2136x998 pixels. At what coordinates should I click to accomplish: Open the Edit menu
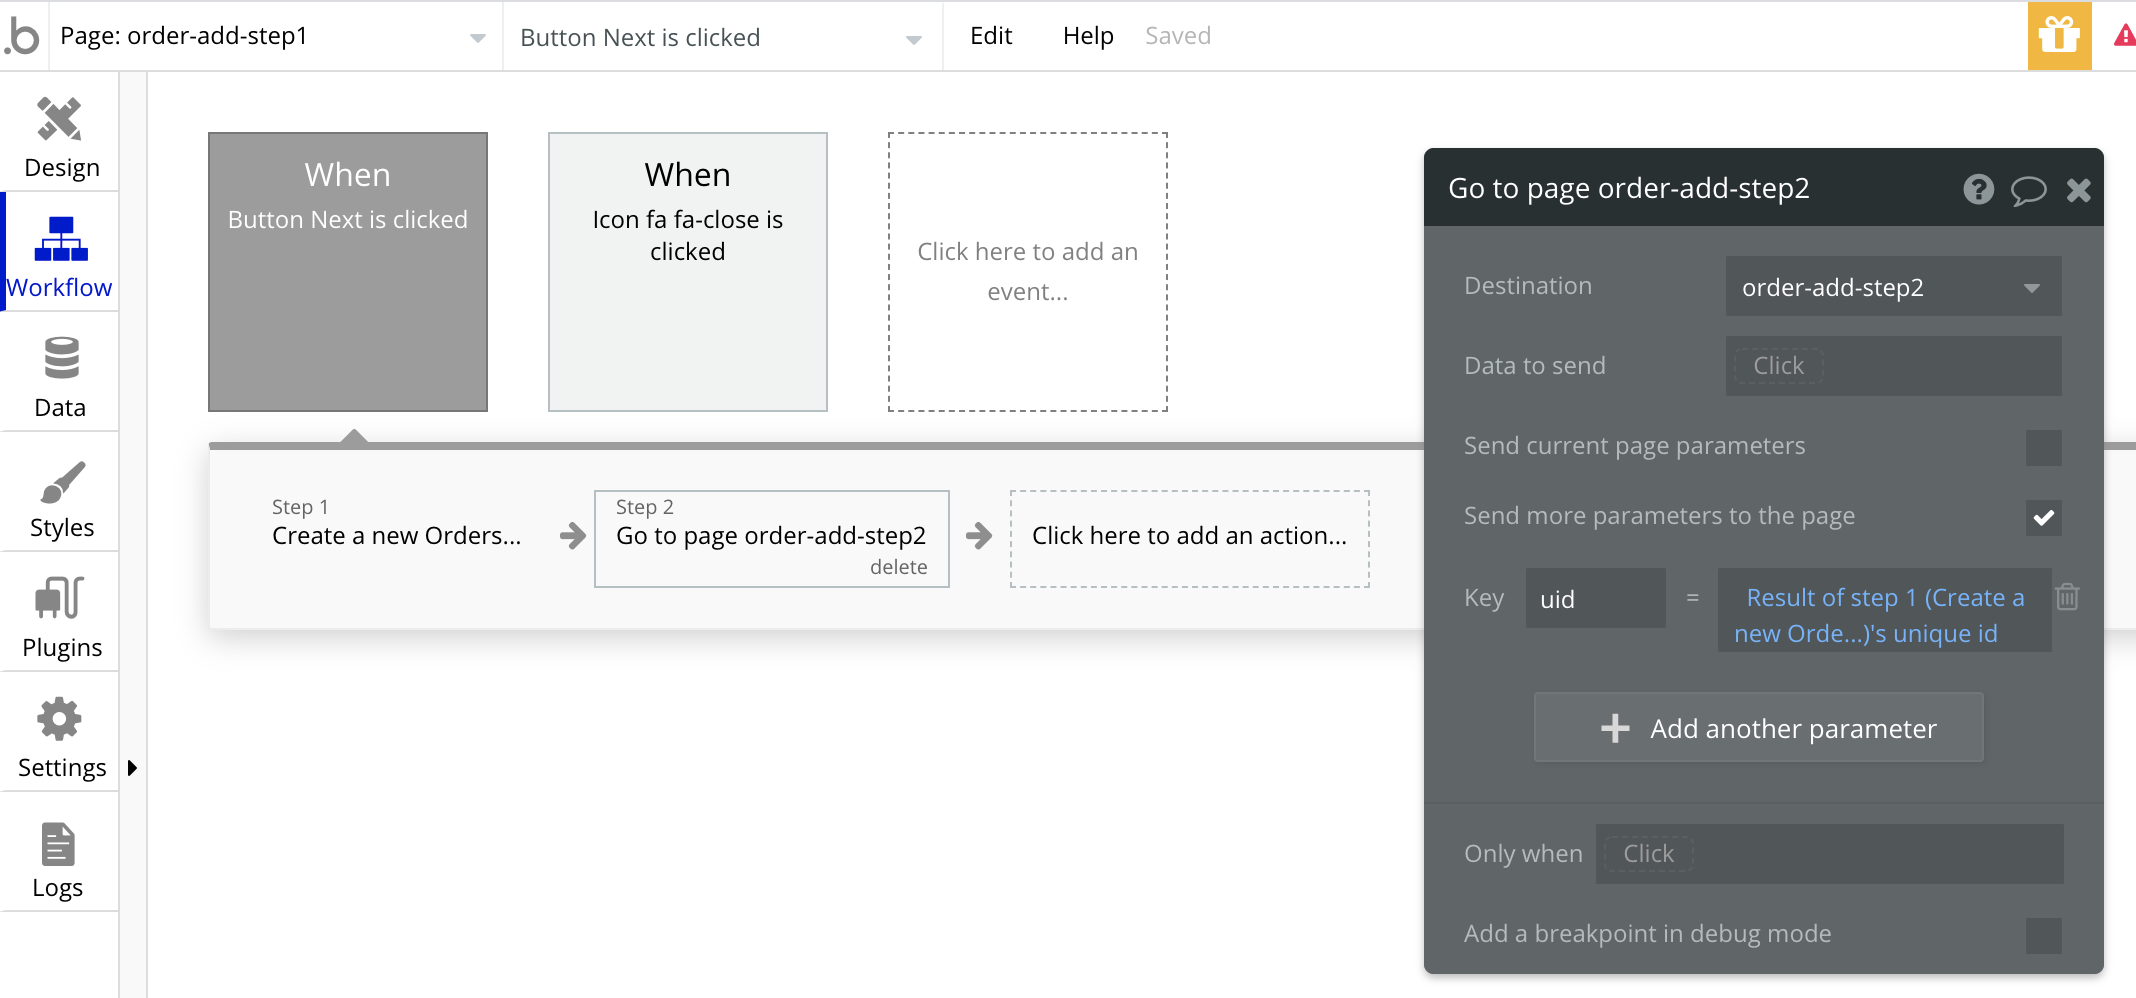(x=991, y=36)
